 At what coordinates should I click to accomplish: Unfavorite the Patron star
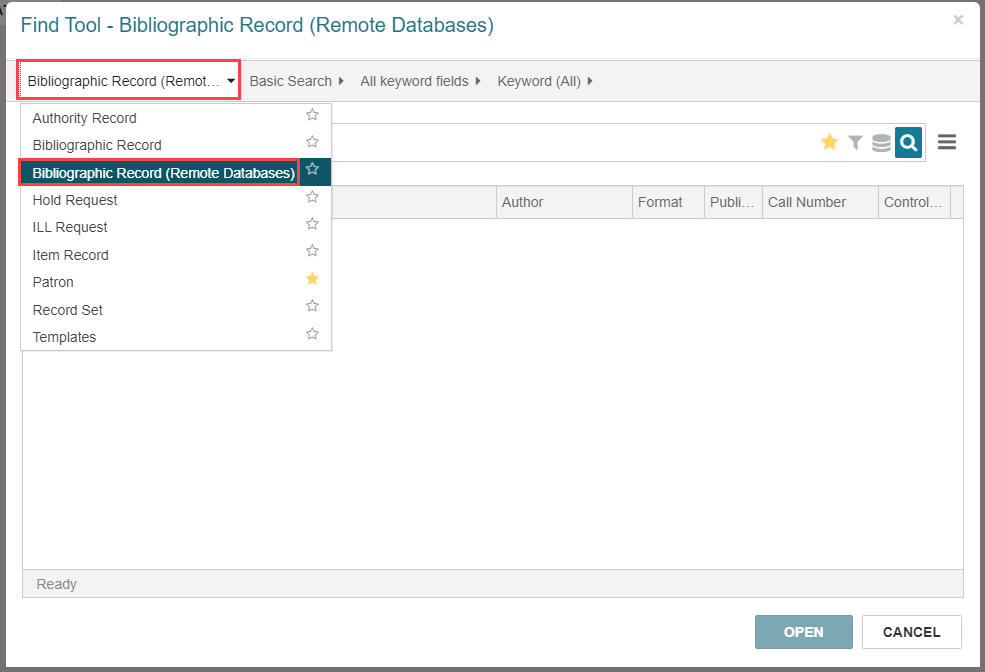pyautogui.click(x=312, y=279)
